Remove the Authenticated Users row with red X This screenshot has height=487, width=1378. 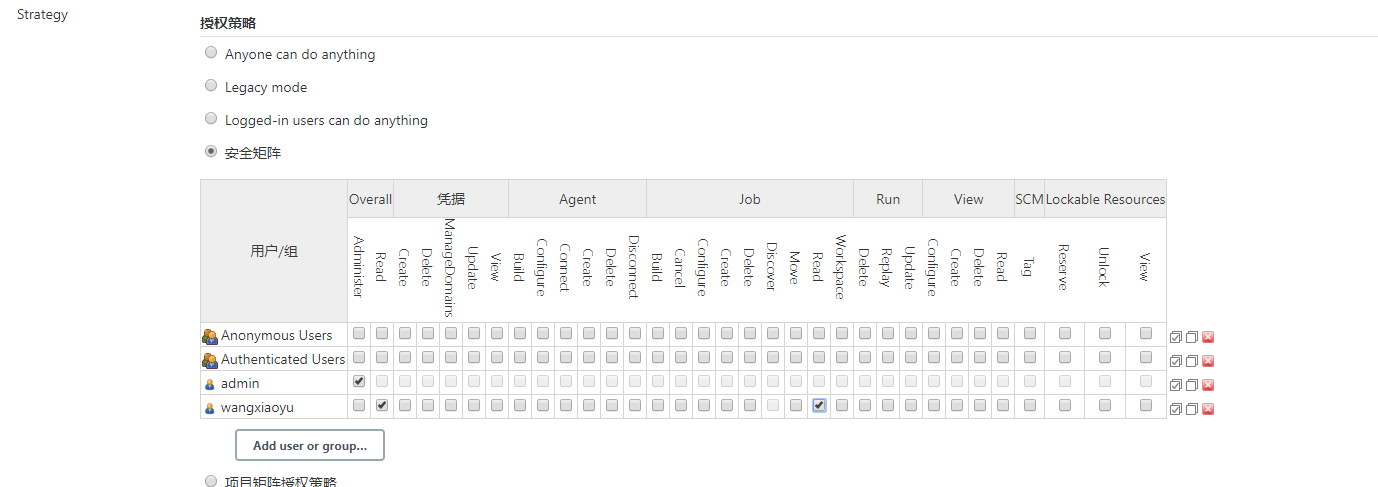pyautogui.click(x=1208, y=361)
